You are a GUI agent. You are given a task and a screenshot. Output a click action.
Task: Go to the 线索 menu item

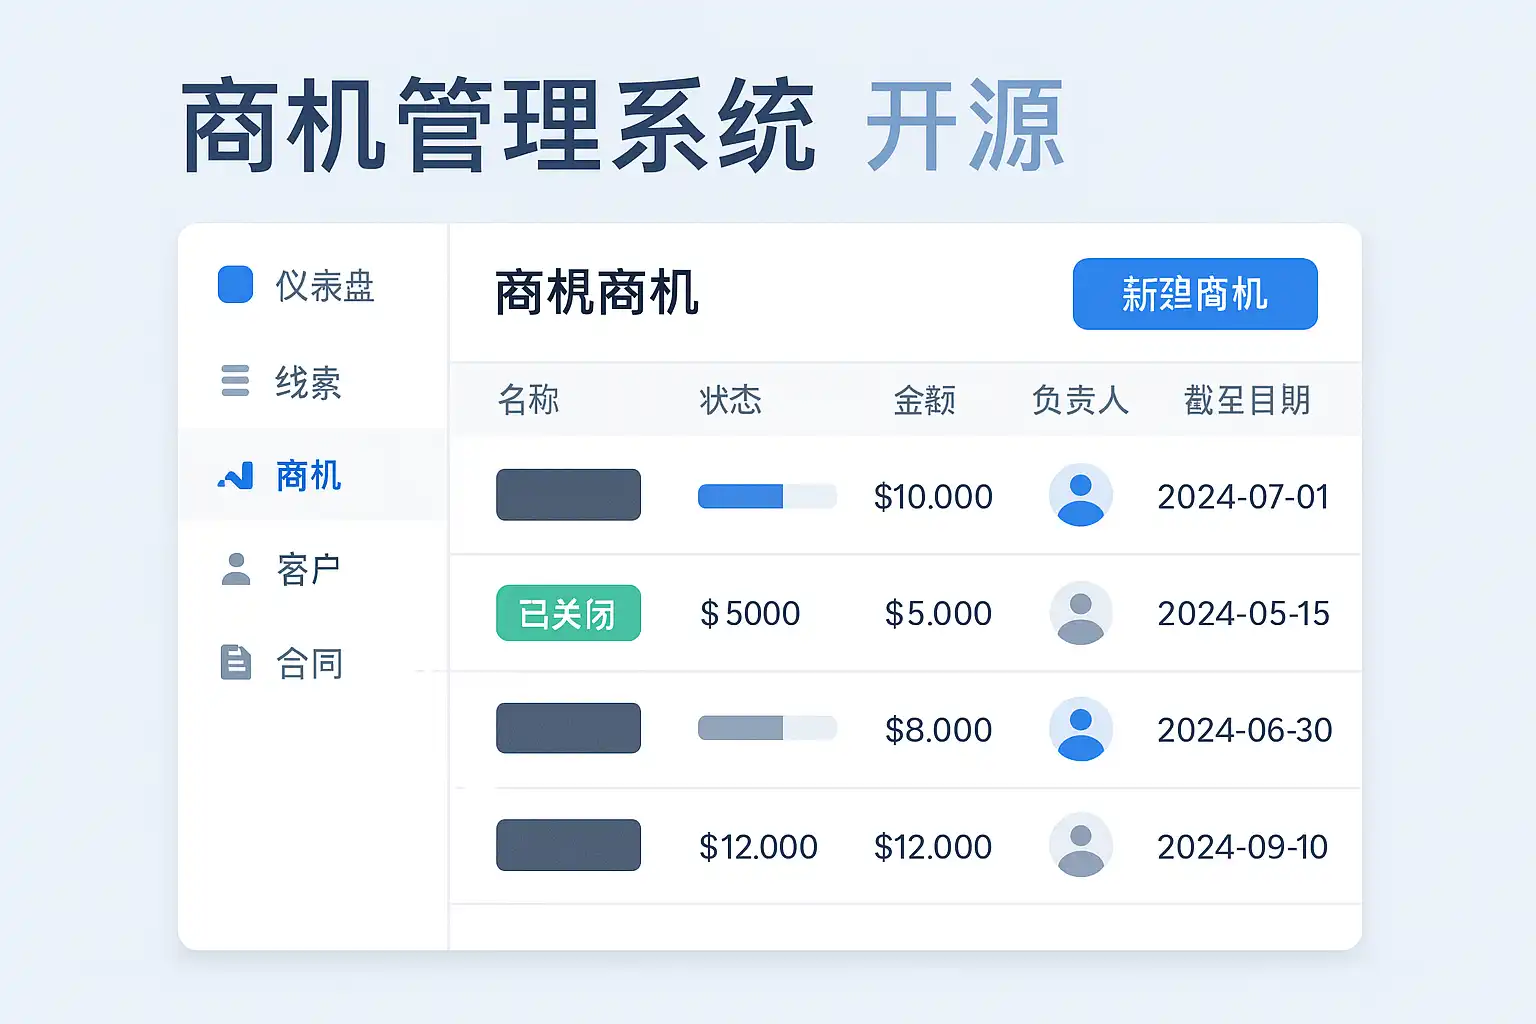pyautogui.click(x=308, y=382)
